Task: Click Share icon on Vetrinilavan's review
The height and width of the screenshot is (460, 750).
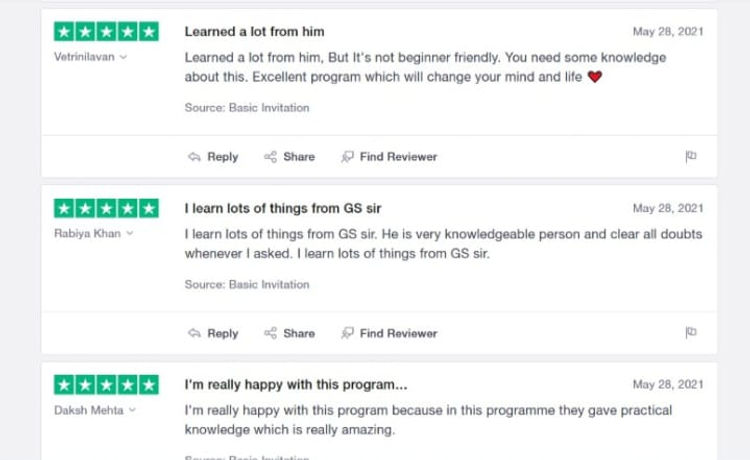Action: 270,157
